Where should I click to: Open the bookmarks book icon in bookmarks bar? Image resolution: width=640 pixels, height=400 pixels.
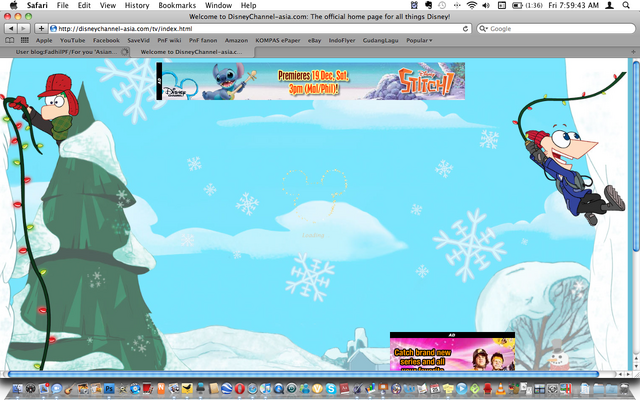point(9,40)
